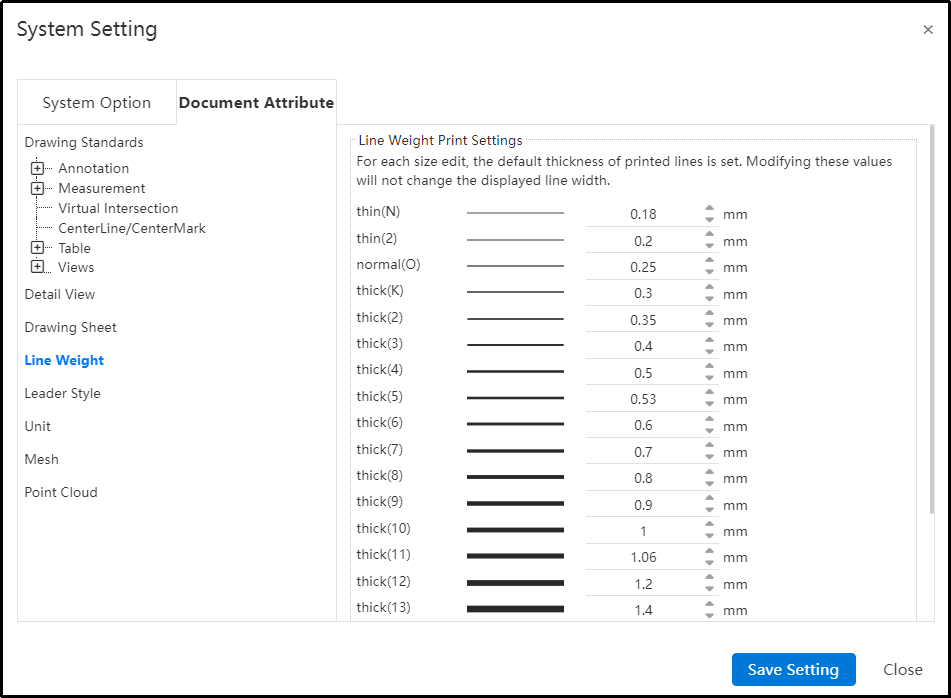Click the thick(9) value field 0.9
The height and width of the screenshot is (698, 951).
644,505
